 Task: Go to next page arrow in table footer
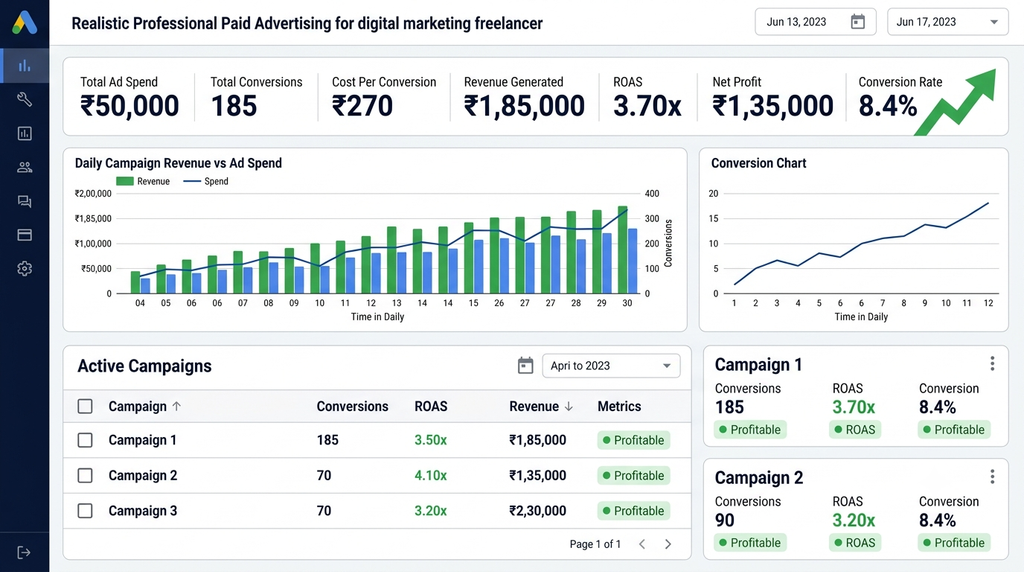click(667, 544)
